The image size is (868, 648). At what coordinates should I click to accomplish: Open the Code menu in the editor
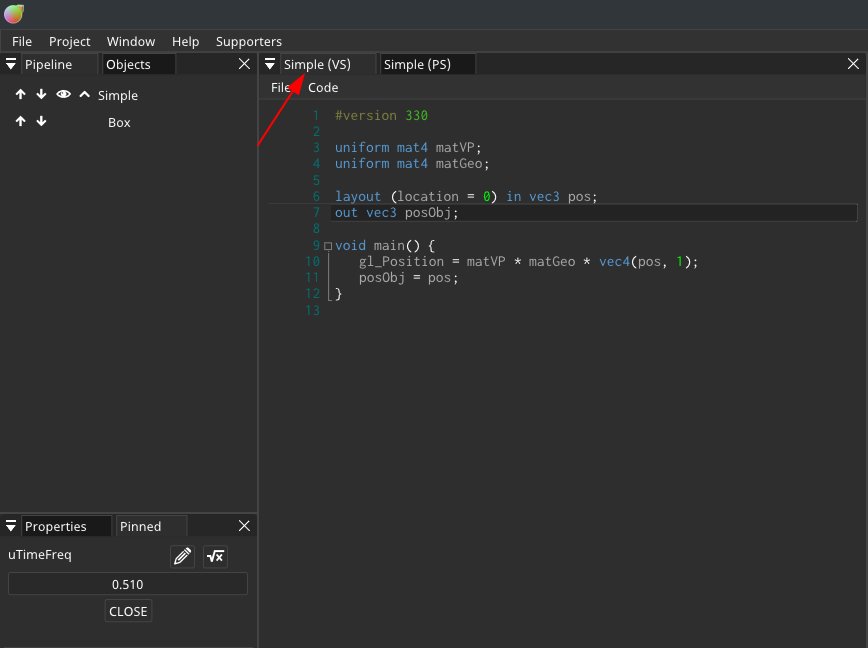[x=322, y=87]
